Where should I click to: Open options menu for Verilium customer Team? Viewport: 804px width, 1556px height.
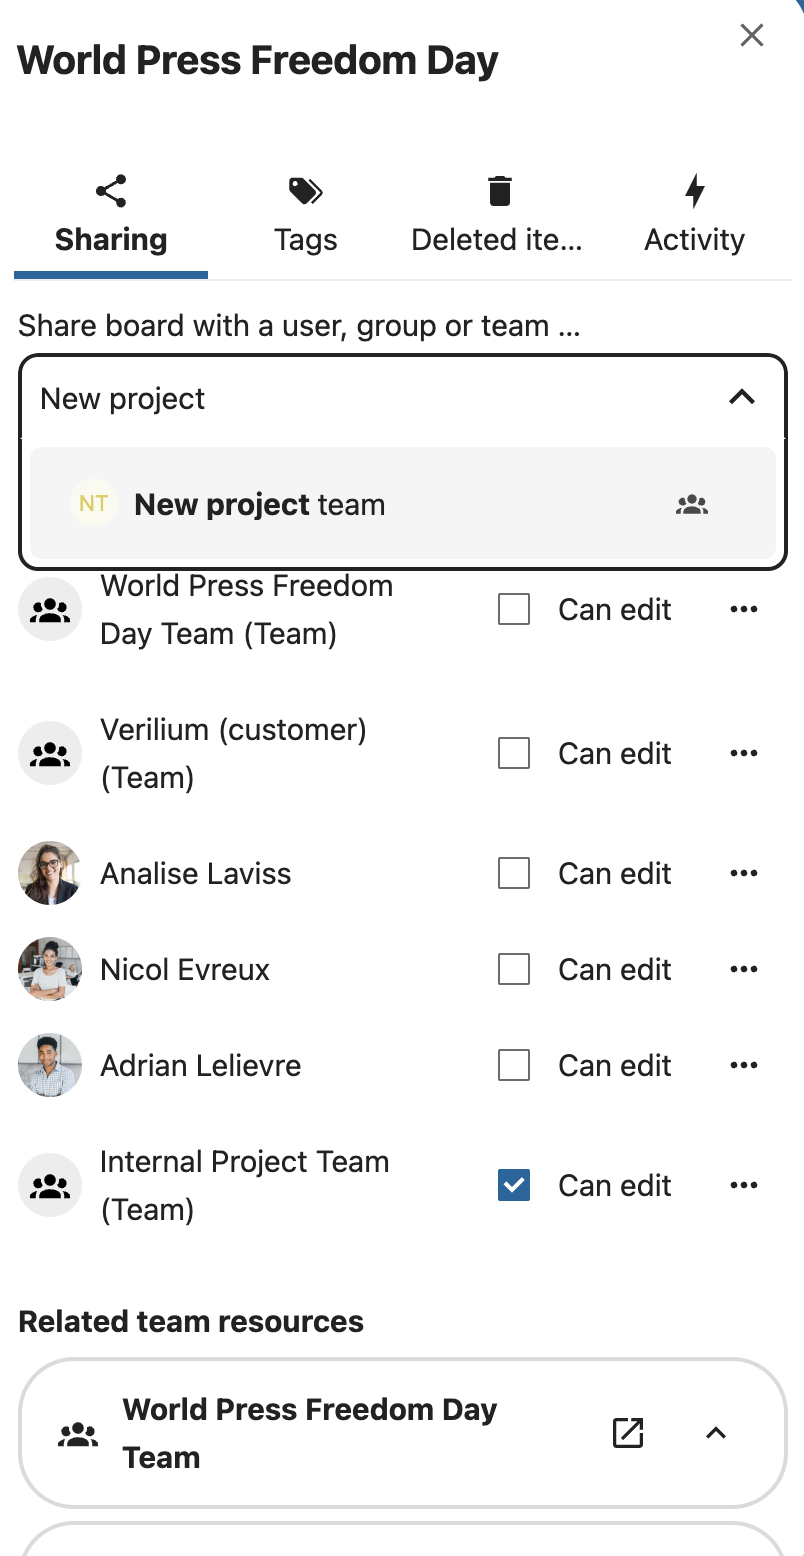[x=744, y=753]
